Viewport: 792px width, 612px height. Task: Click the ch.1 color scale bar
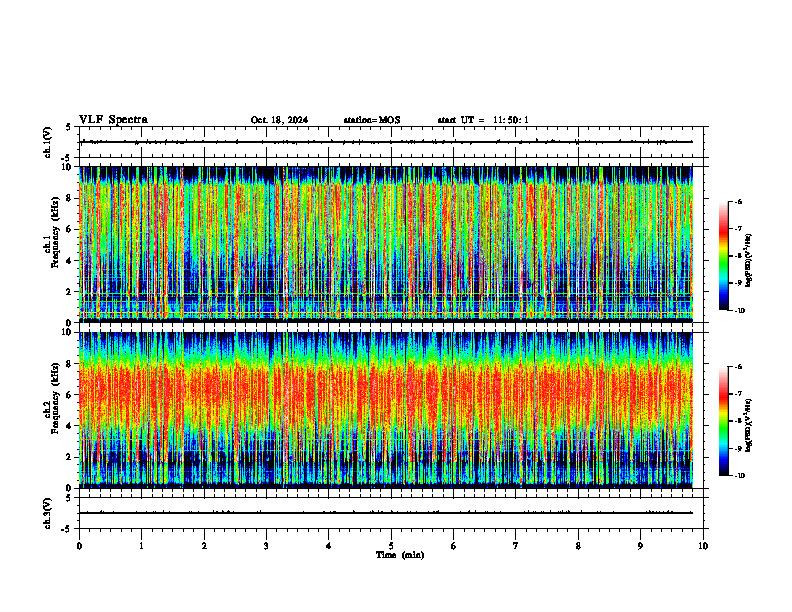[723, 256]
